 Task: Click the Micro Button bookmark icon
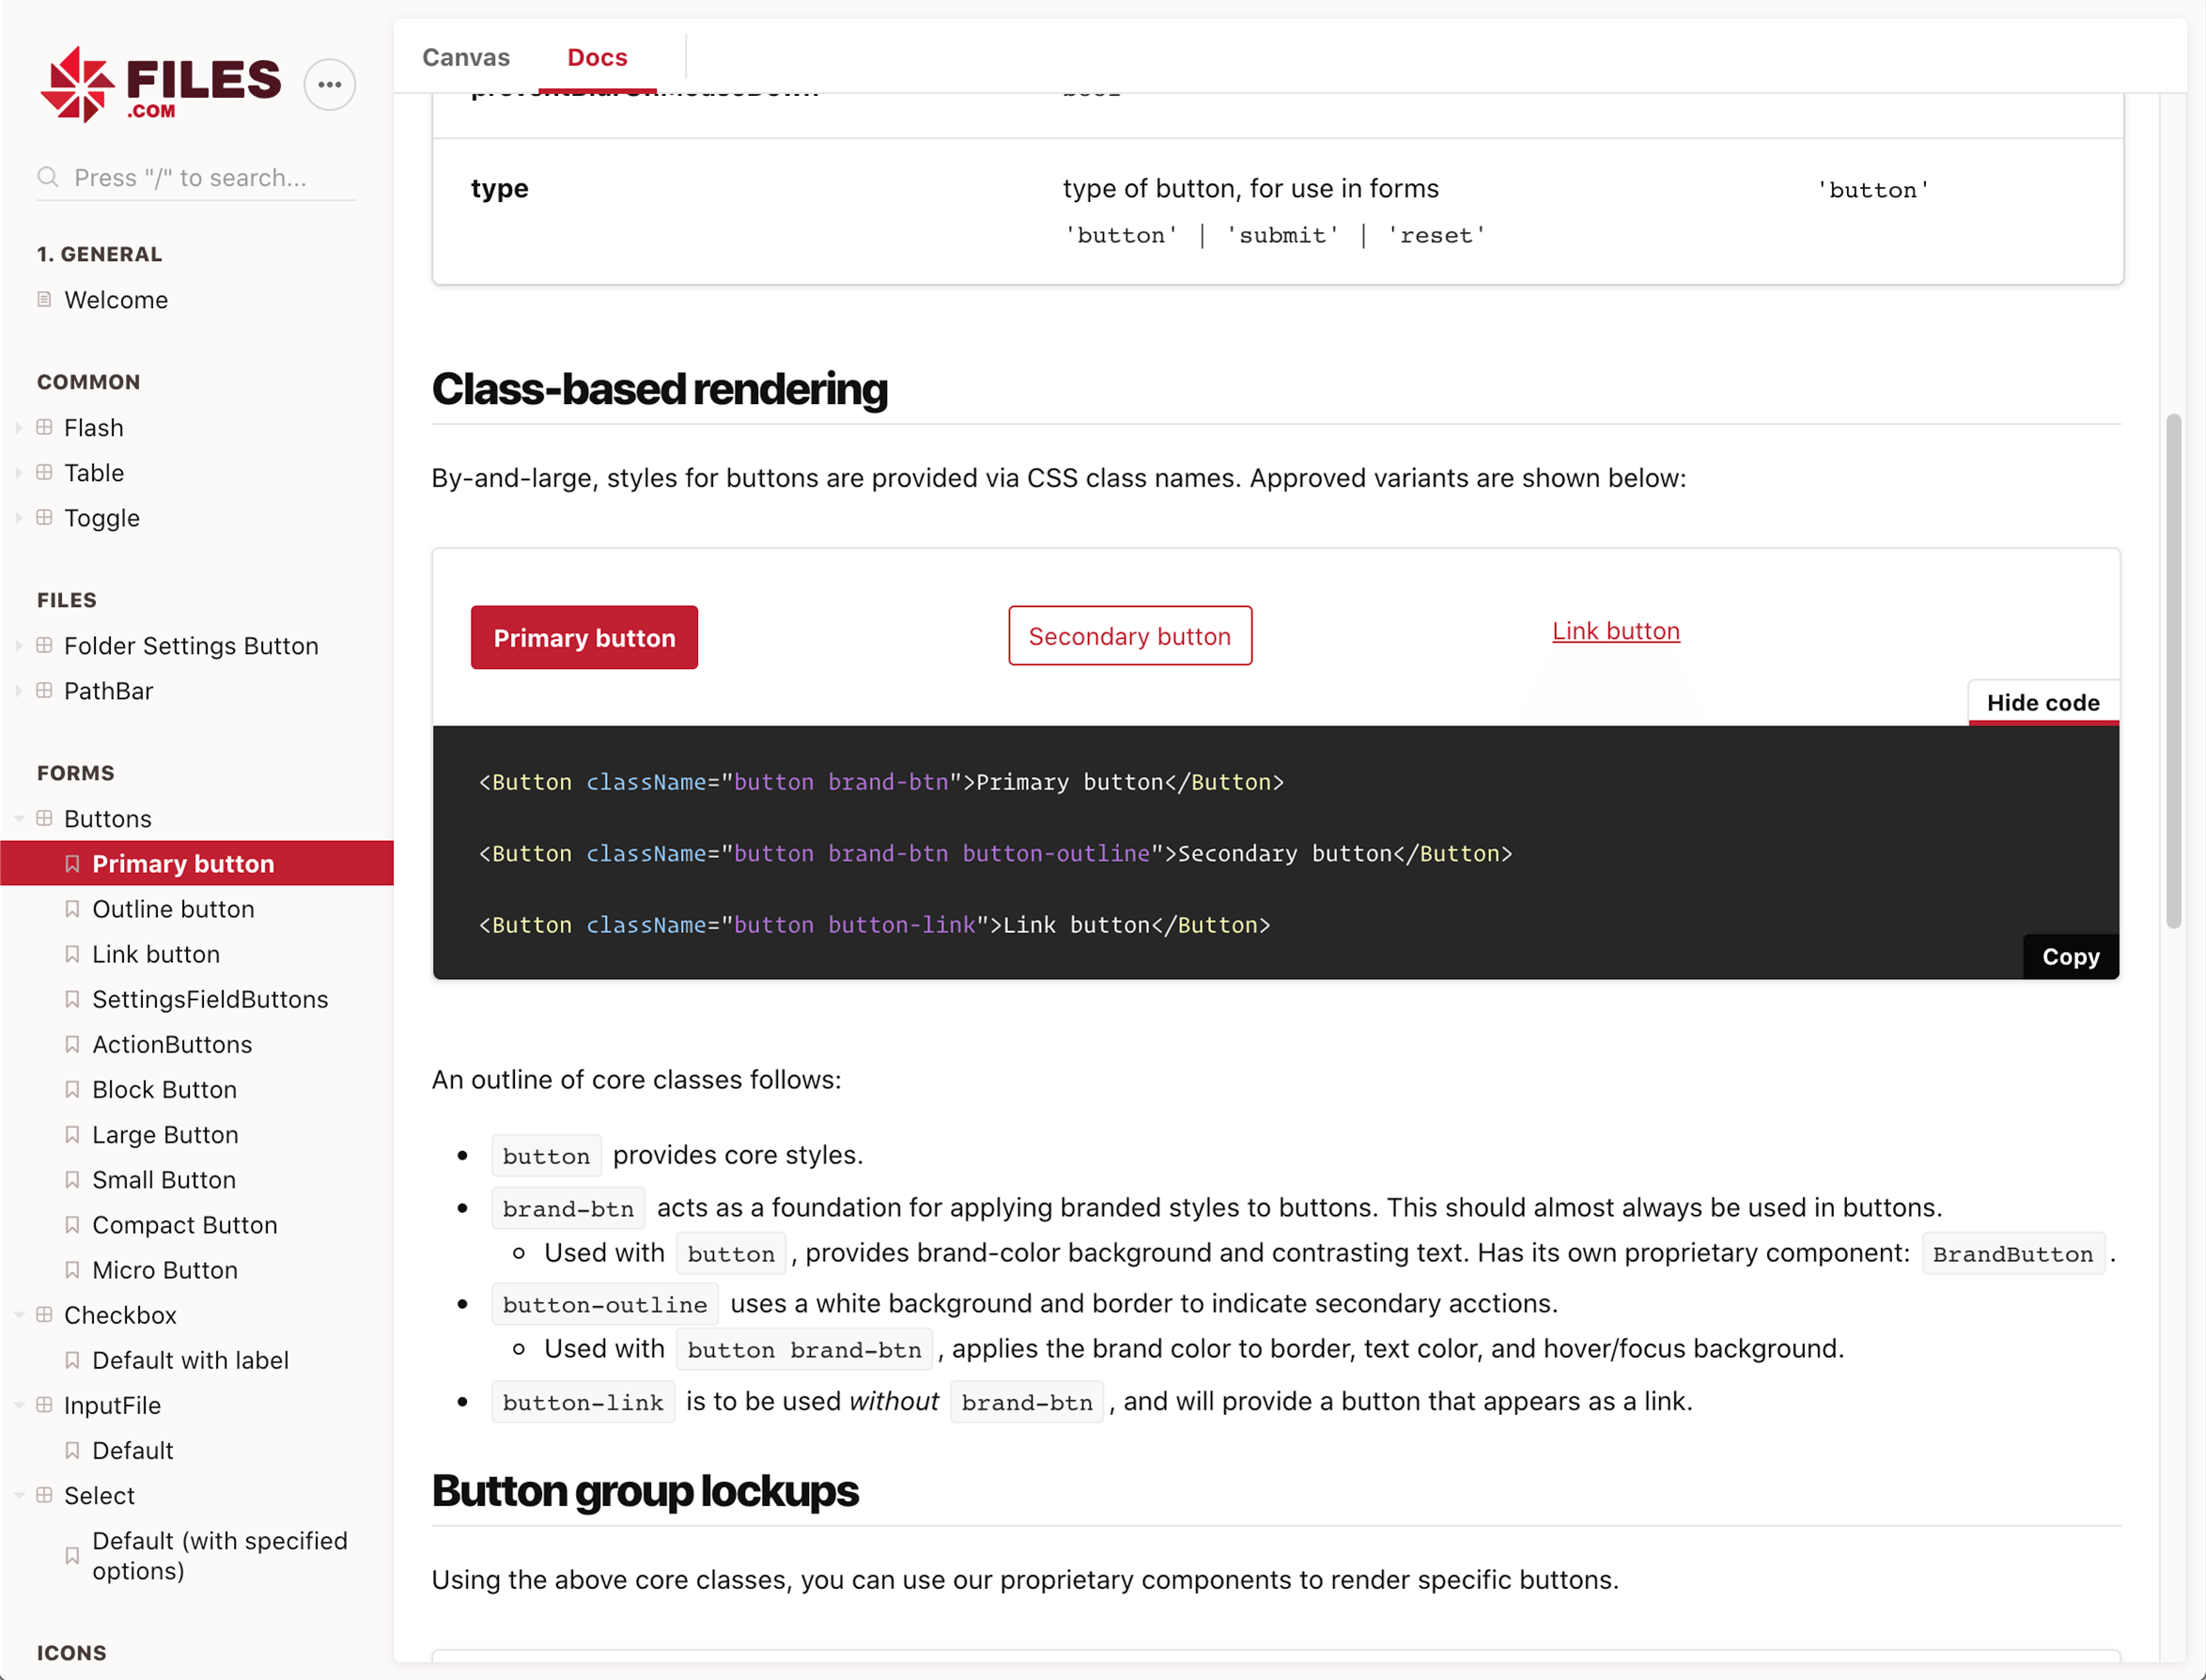(72, 1269)
